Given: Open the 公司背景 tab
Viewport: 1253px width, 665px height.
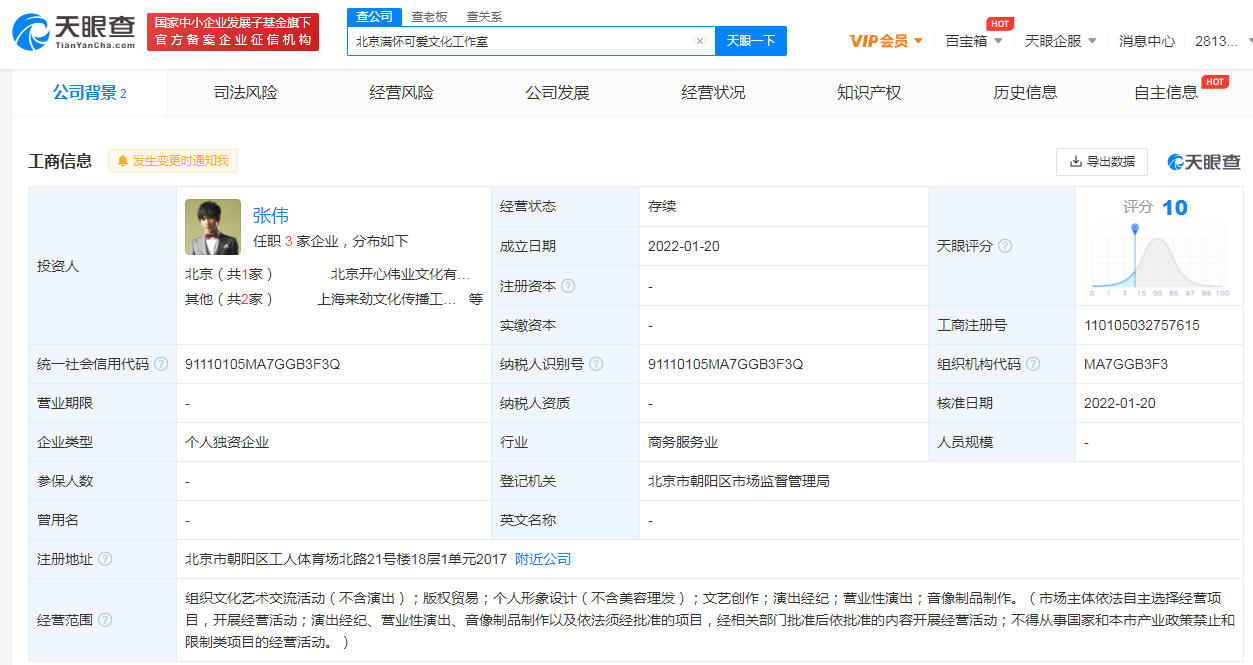Looking at the screenshot, I should pyautogui.click(x=90, y=93).
